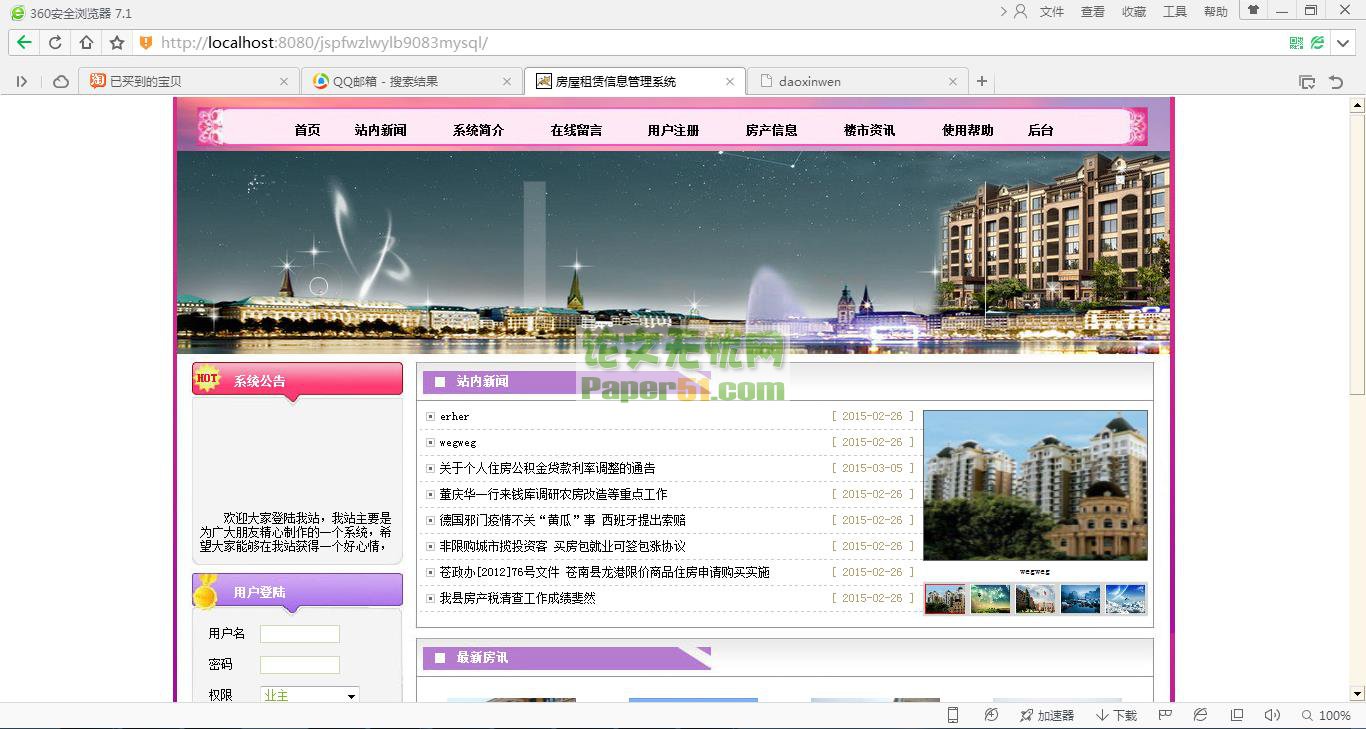Screen dimensions: 1366x729
Task: Reload the current page
Action: click(x=55, y=42)
